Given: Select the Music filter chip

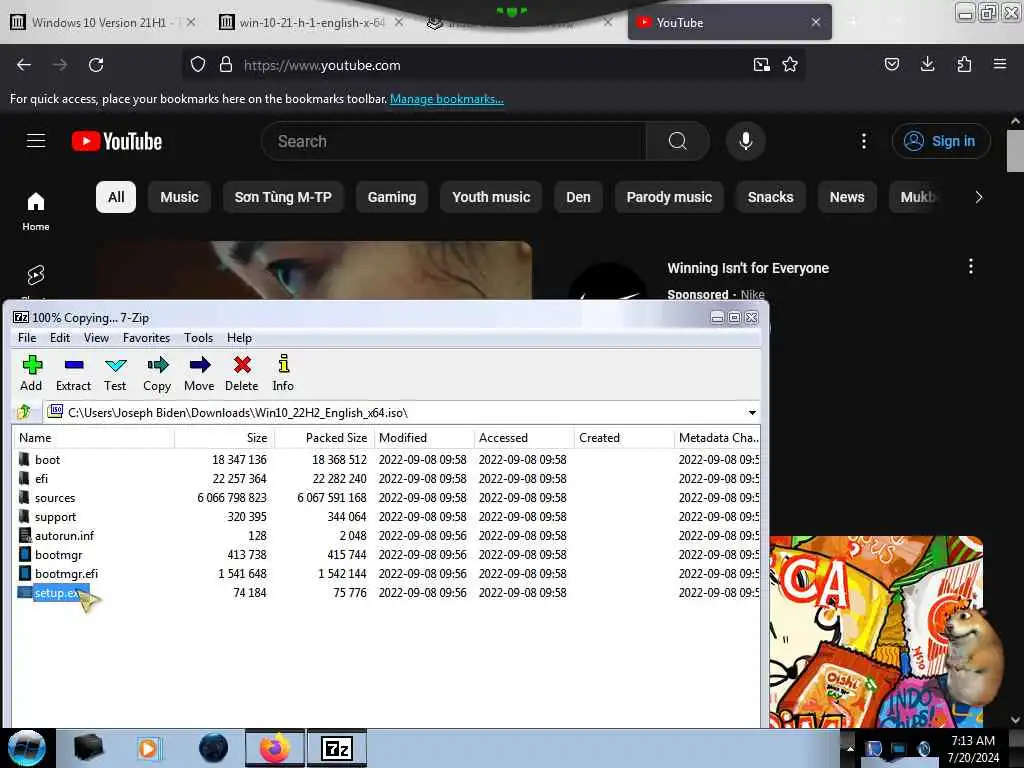Looking at the screenshot, I should [x=179, y=197].
